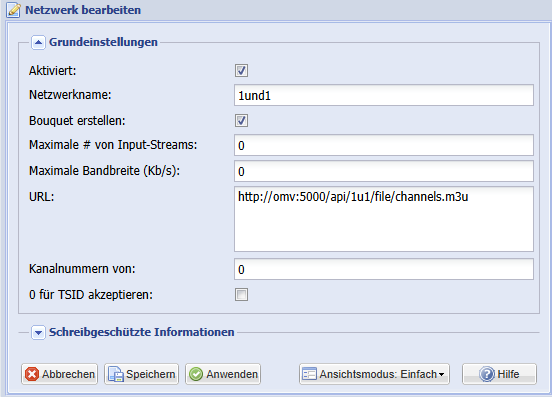Focus the Maximale # von Input-Streams field
The height and width of the screenshot is (397, 552).
[x=384, y=145]
